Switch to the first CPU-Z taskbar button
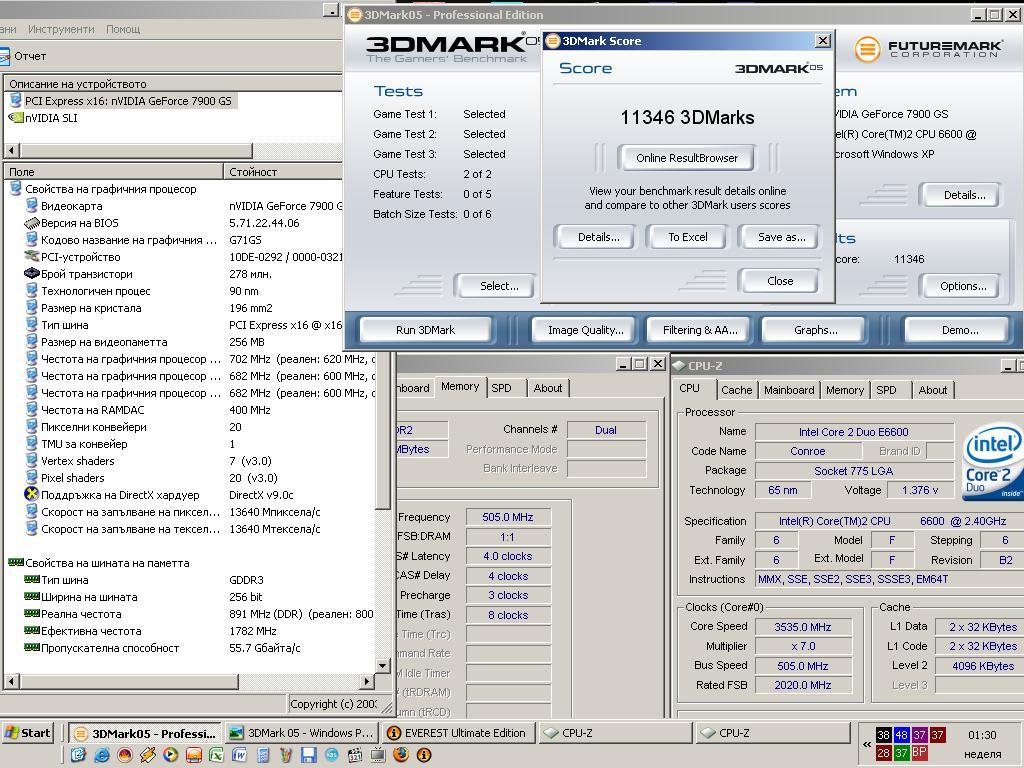 click(x=615, y=733)
